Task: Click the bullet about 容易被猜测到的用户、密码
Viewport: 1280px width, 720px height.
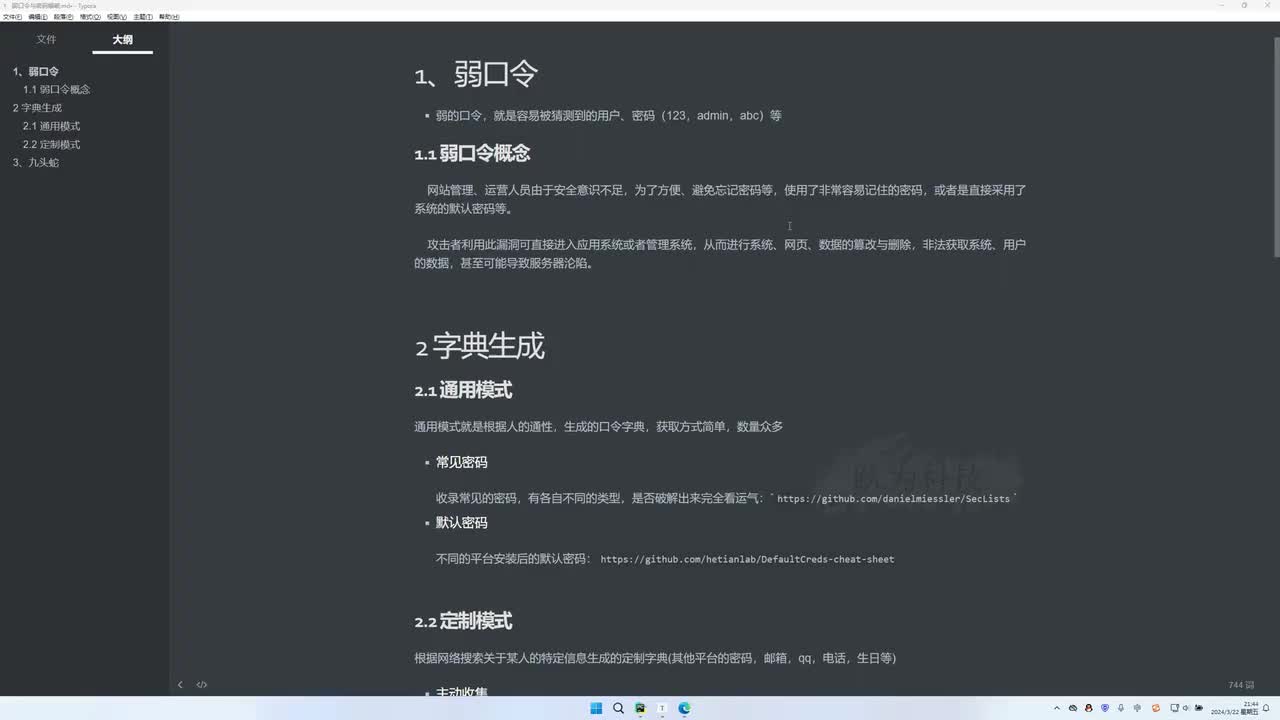Action: [608, 116]
